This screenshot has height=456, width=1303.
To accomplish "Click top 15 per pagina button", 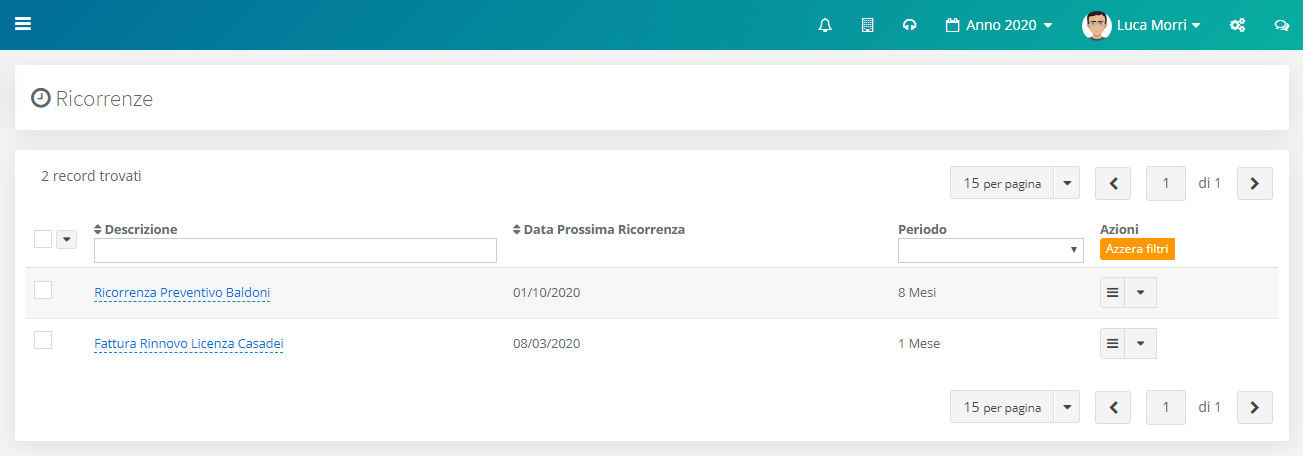I will pyautogui.click(x=1002, y=183).
